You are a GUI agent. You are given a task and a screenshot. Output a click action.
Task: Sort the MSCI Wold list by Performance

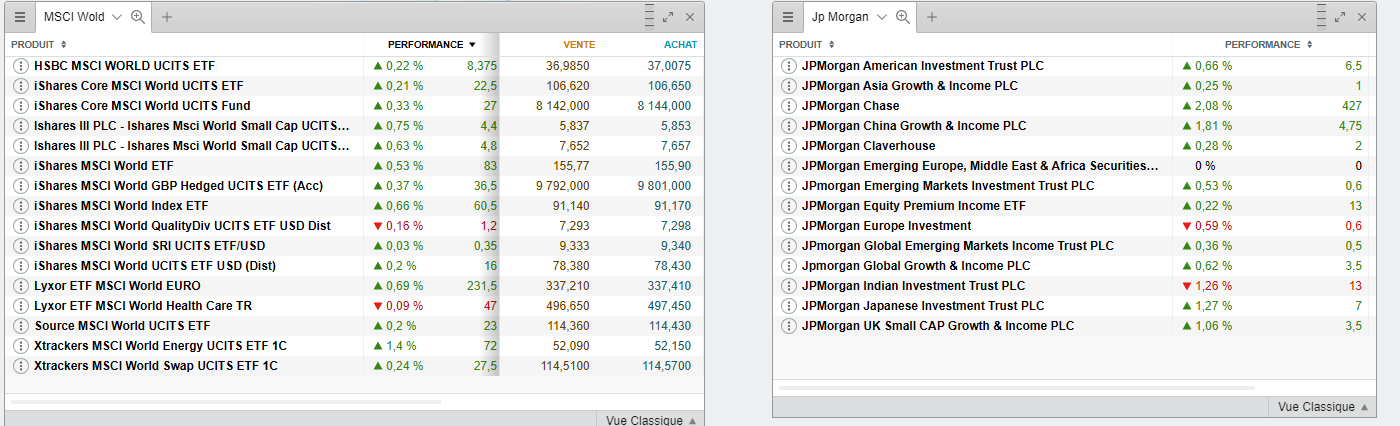432,44
